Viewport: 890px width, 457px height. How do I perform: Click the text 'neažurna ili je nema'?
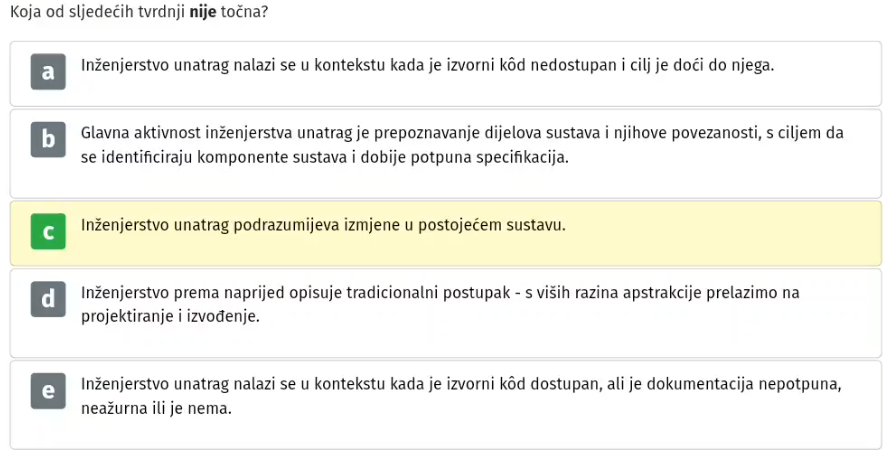pos(157,409)
